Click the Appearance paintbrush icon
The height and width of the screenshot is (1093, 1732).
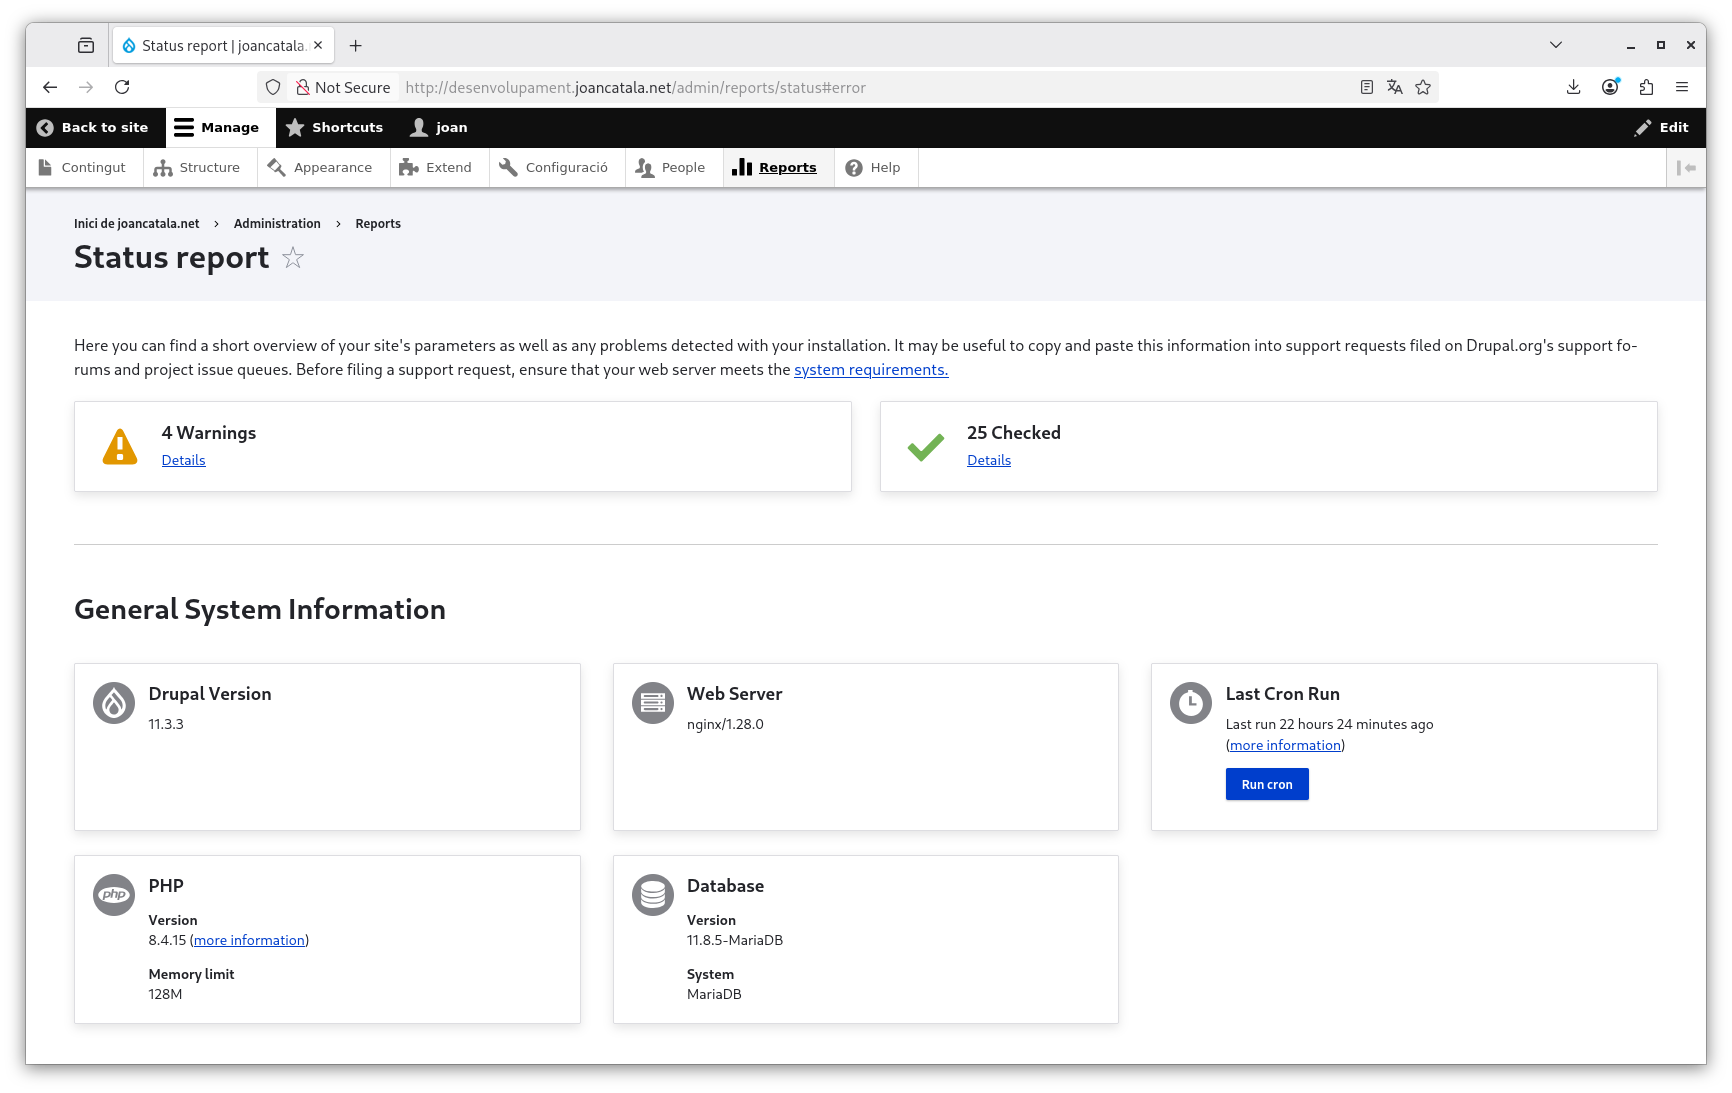tap(275, 167)
